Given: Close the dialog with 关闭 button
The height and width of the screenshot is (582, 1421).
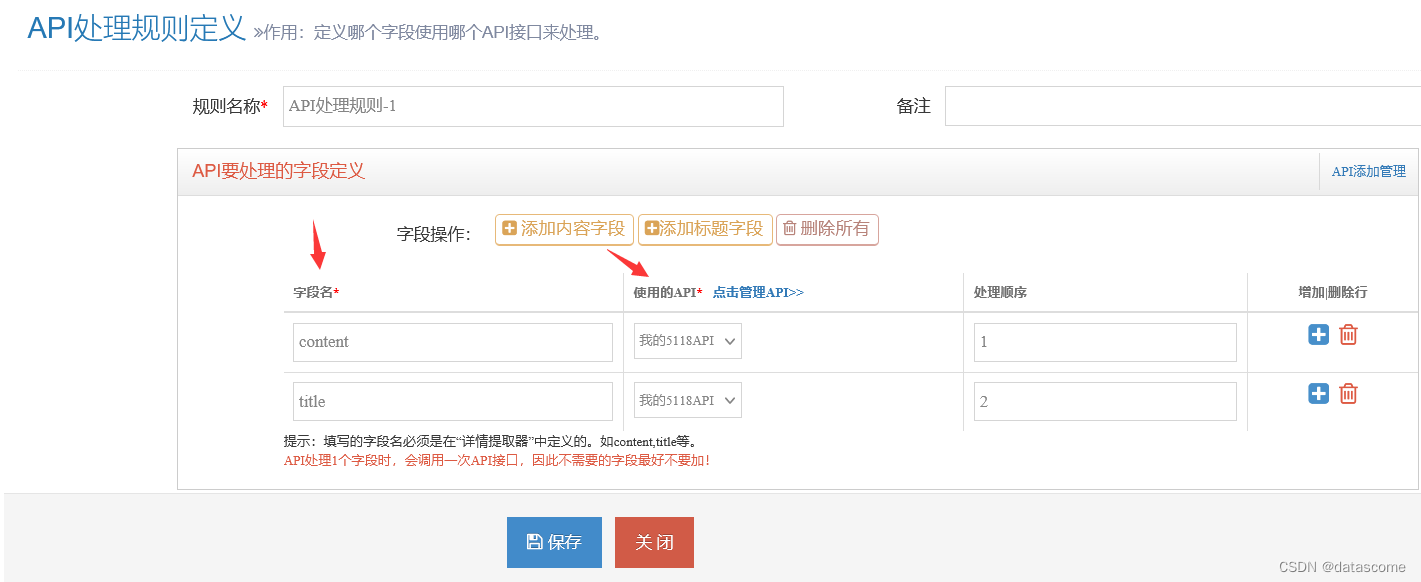Looking at the screenshot, I should click(654, 542).
